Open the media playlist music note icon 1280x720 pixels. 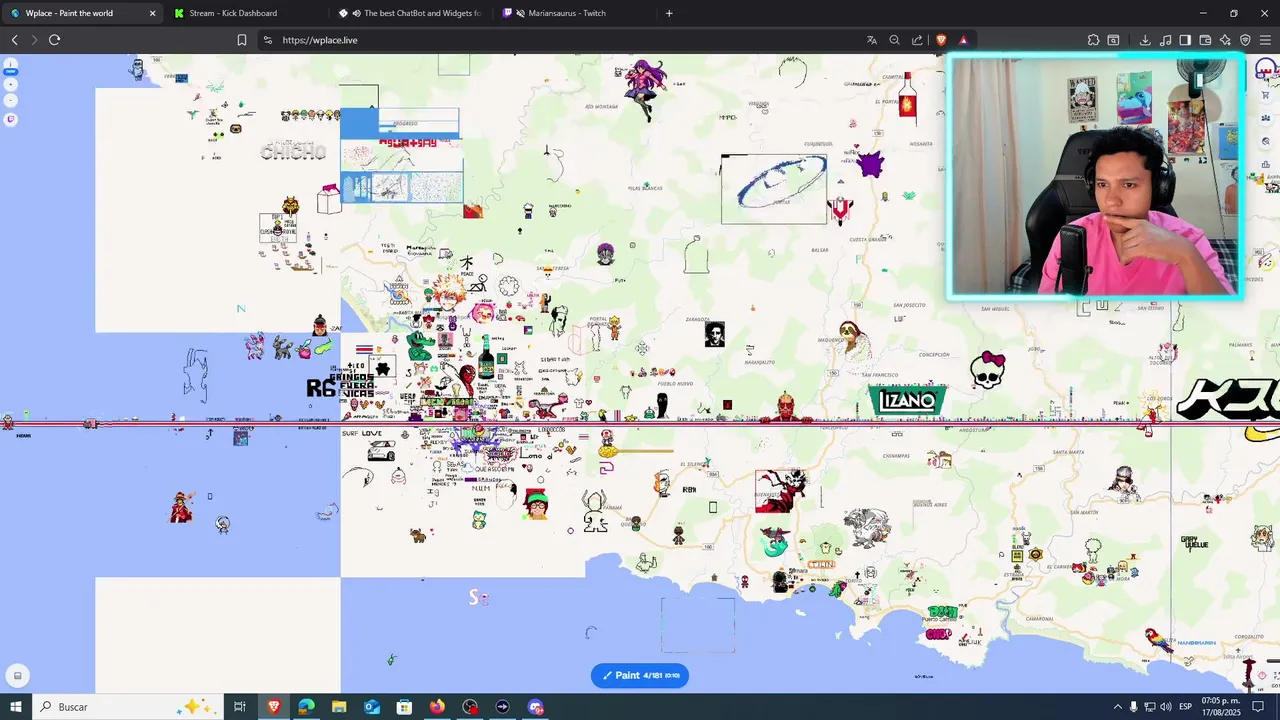[x=1165, y=40]
